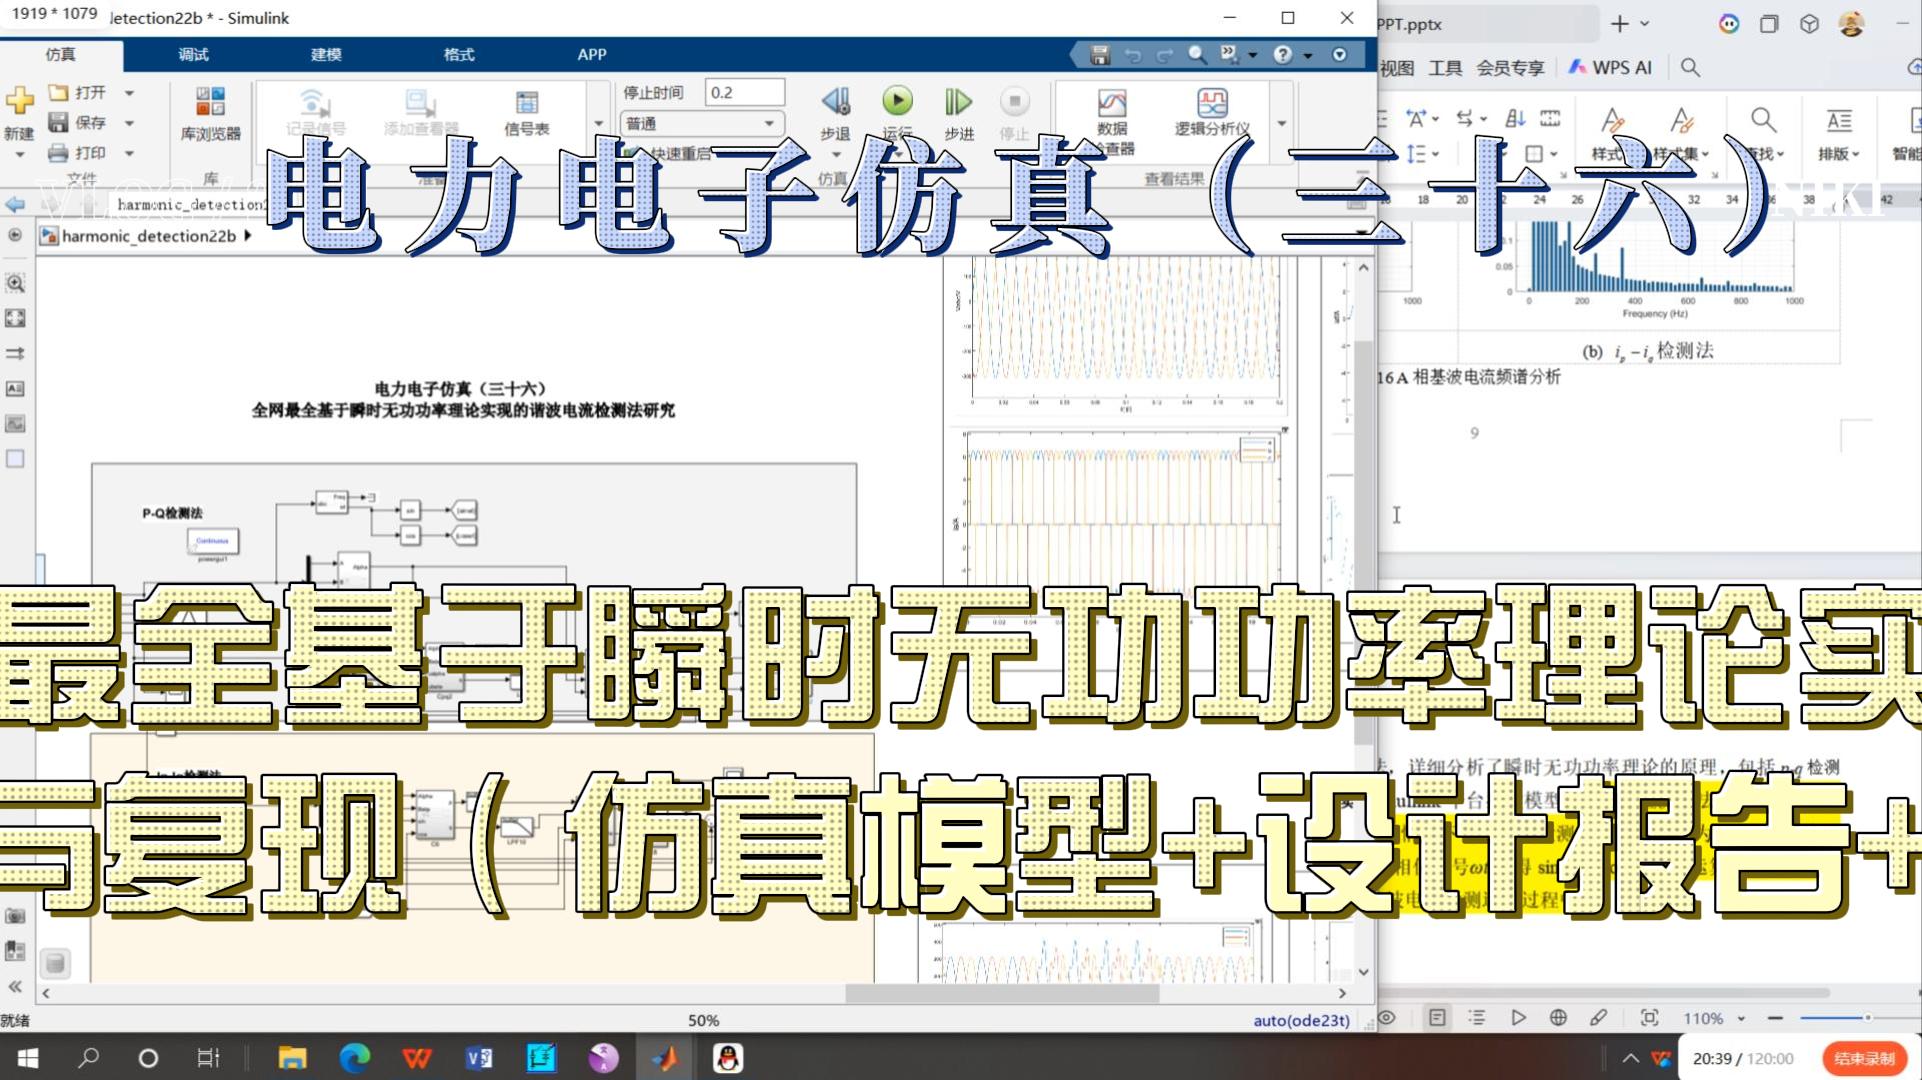This screenshot has height=1080, width=1922.
Task: Click the green Run simulation button
Action: click(x=897, y=101)
